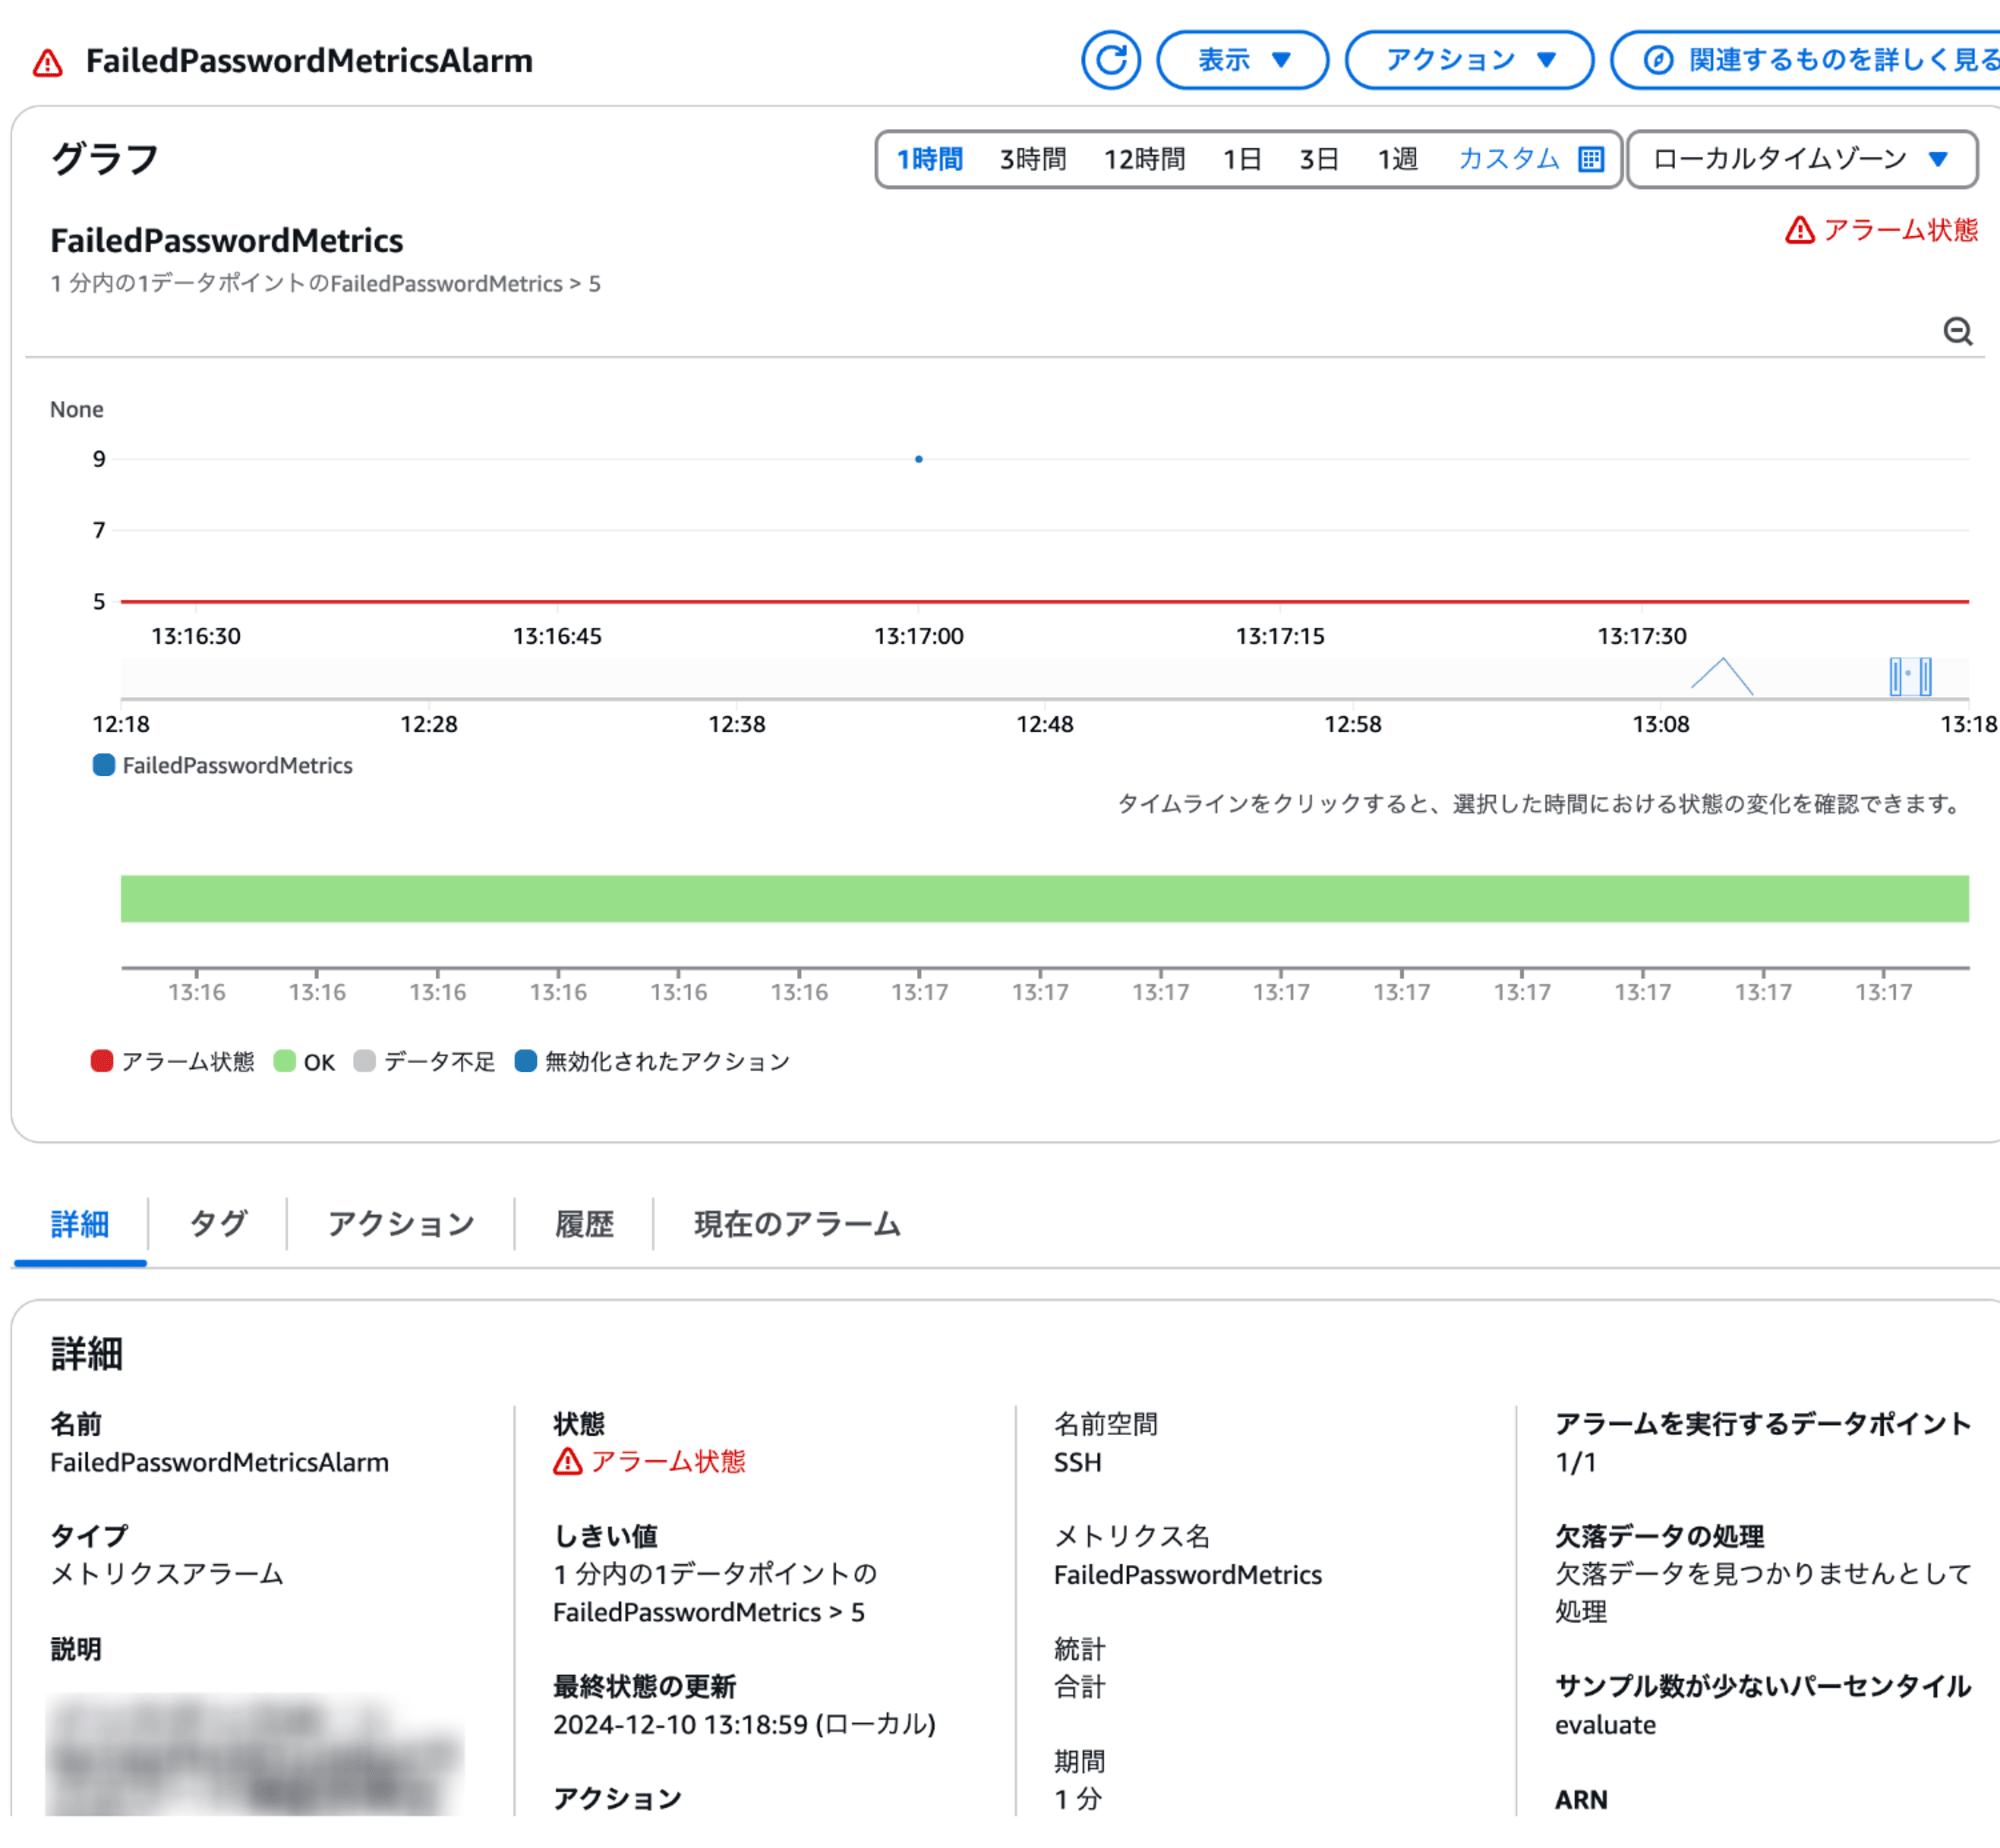
Task: Click the right handle of the range selector
Action: coord(1926,676)
